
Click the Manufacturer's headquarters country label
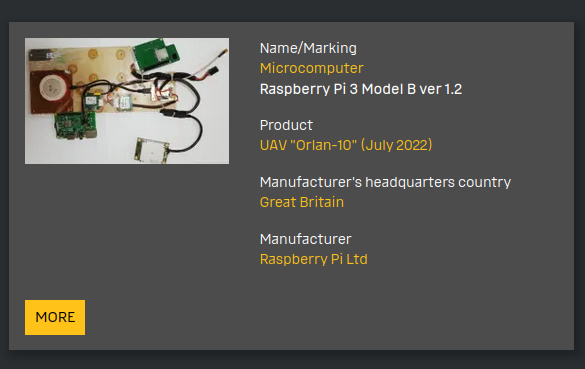point(385,182)
